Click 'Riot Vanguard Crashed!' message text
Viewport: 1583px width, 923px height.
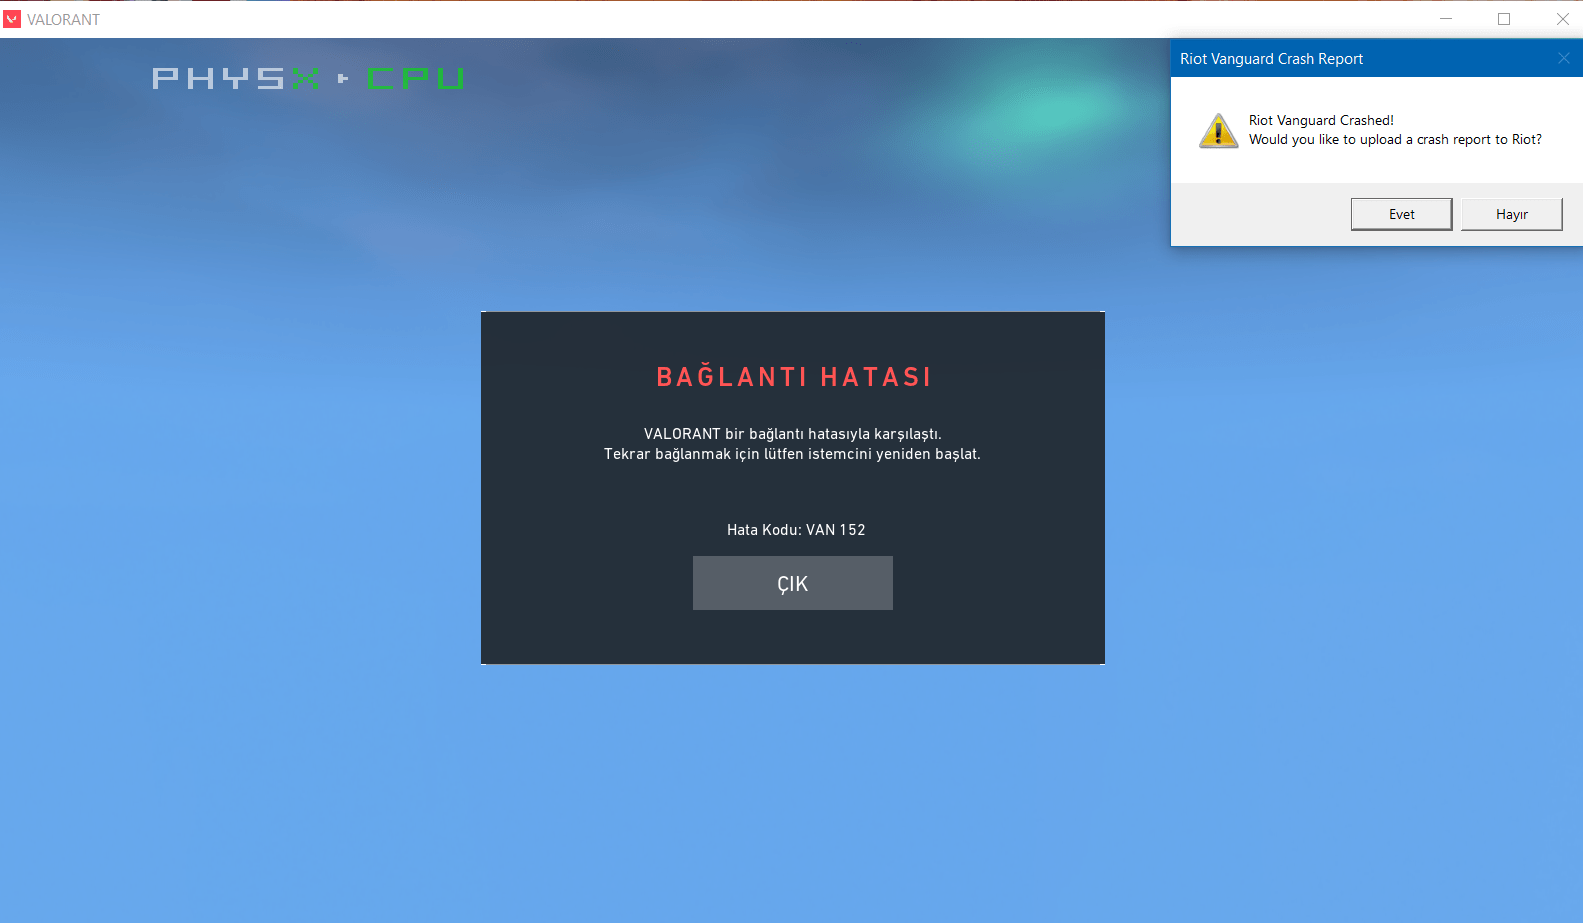(1321, 120)
